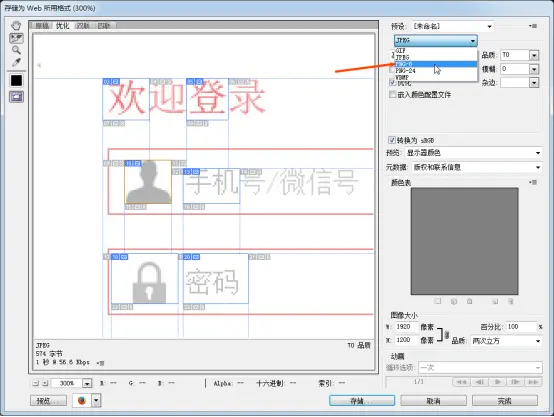The width and height of the screenshot is (554, 417).
Task: Click the Firefox browser preview icon
Action: 82,401
